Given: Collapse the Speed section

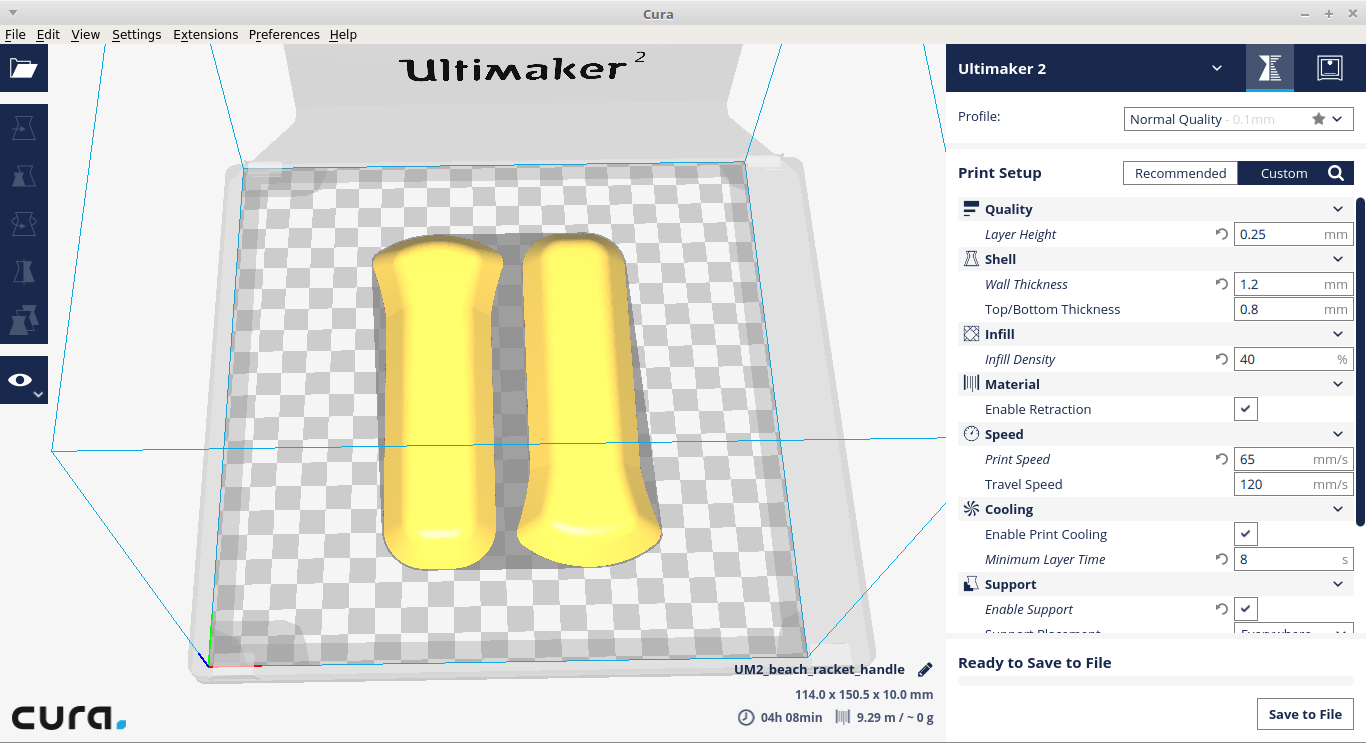Looking at the screenshot, I should pos(1338,434).
